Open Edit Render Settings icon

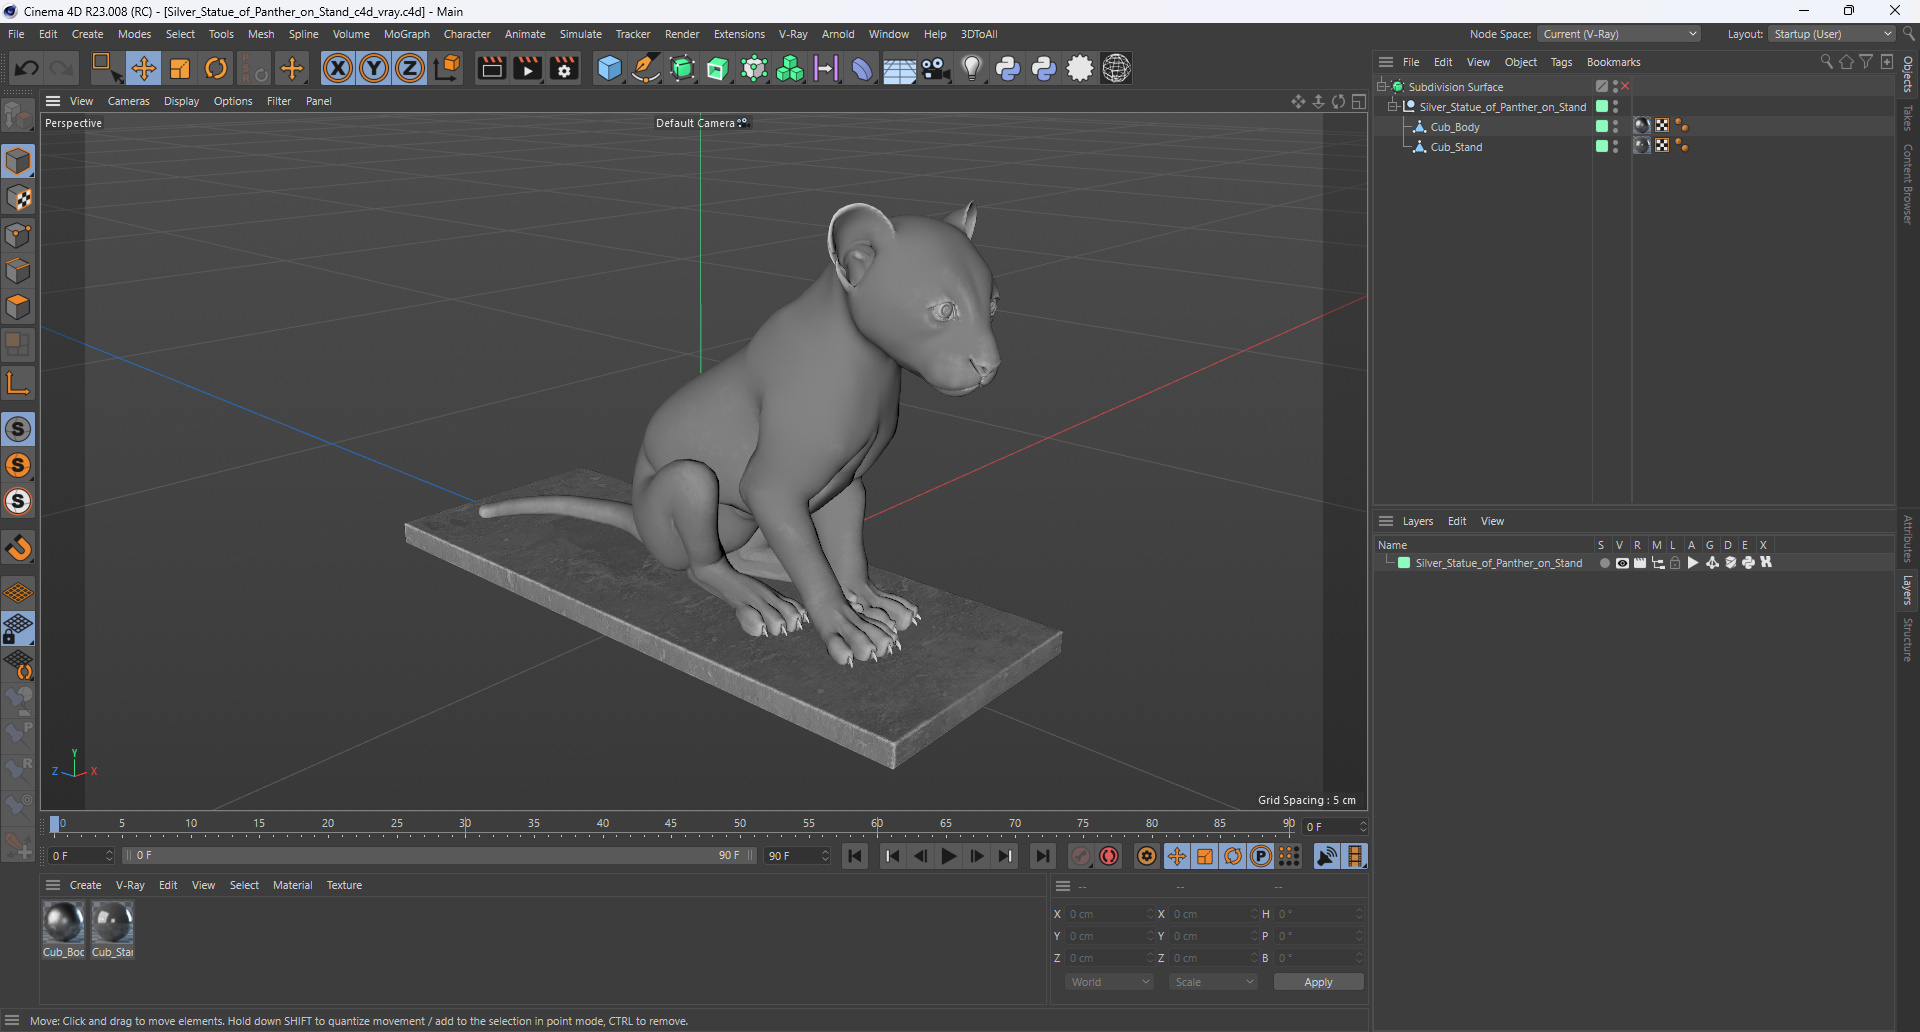click(564, 68)
